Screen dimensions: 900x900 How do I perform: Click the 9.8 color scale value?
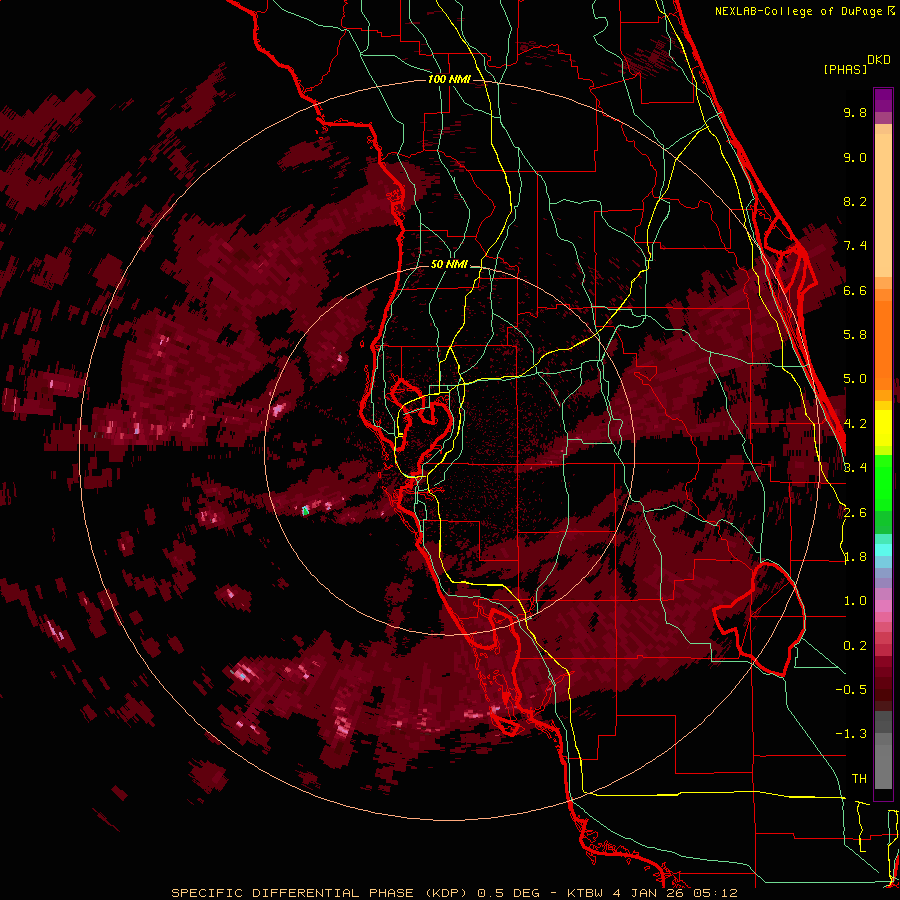coord(855,112)
